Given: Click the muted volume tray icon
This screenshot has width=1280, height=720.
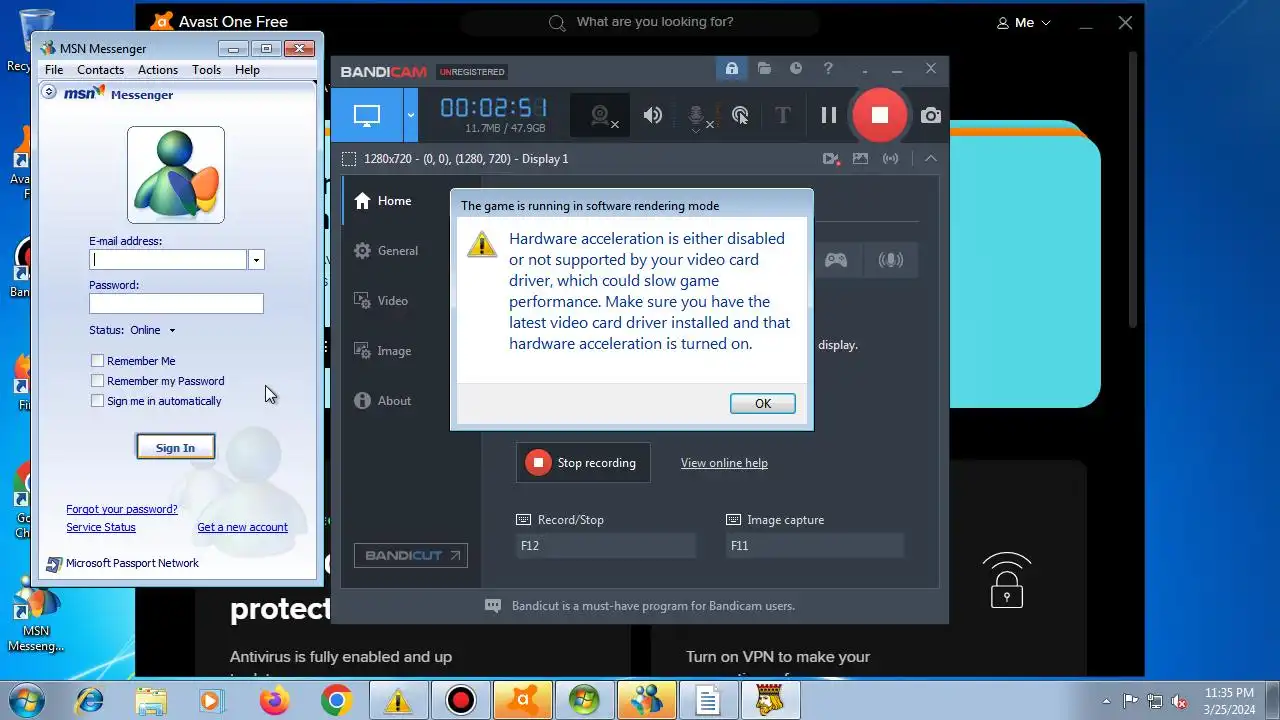Looking at the screenshot, I should [1179, 701].
